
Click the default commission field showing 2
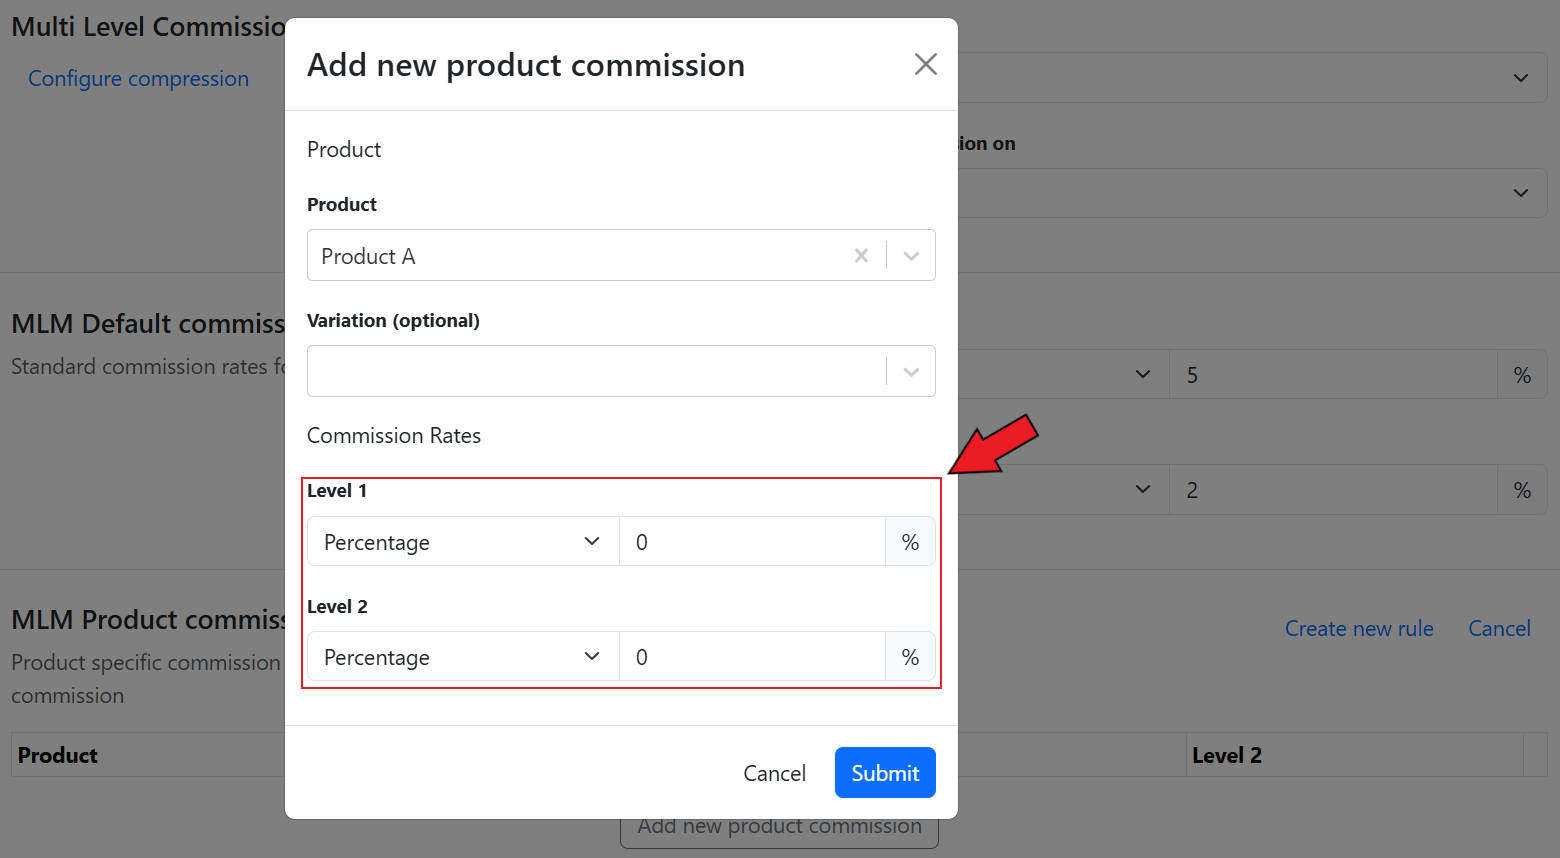[x=1332, y=490]
